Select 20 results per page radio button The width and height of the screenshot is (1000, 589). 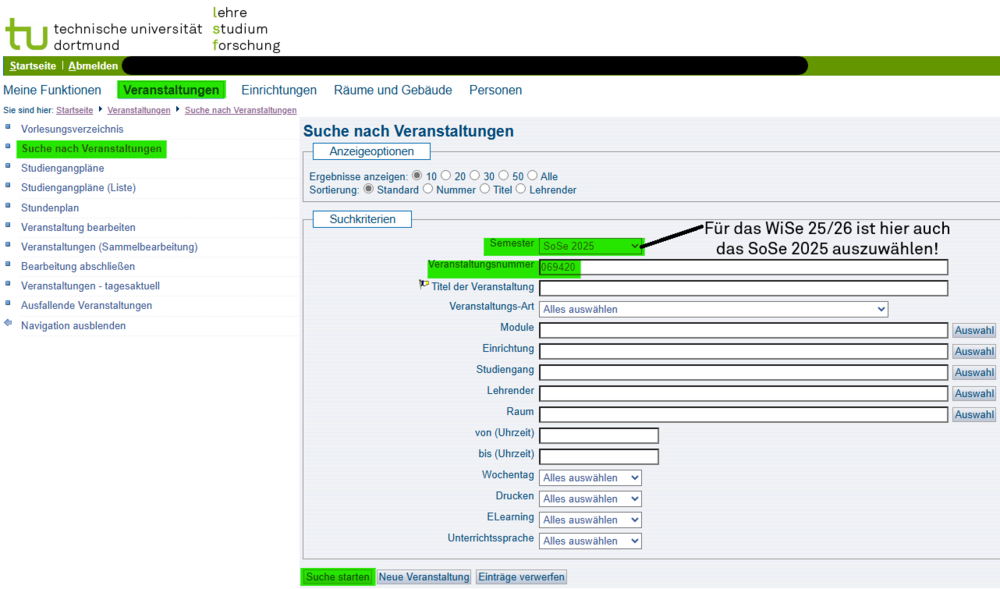(x=446, y=175)
